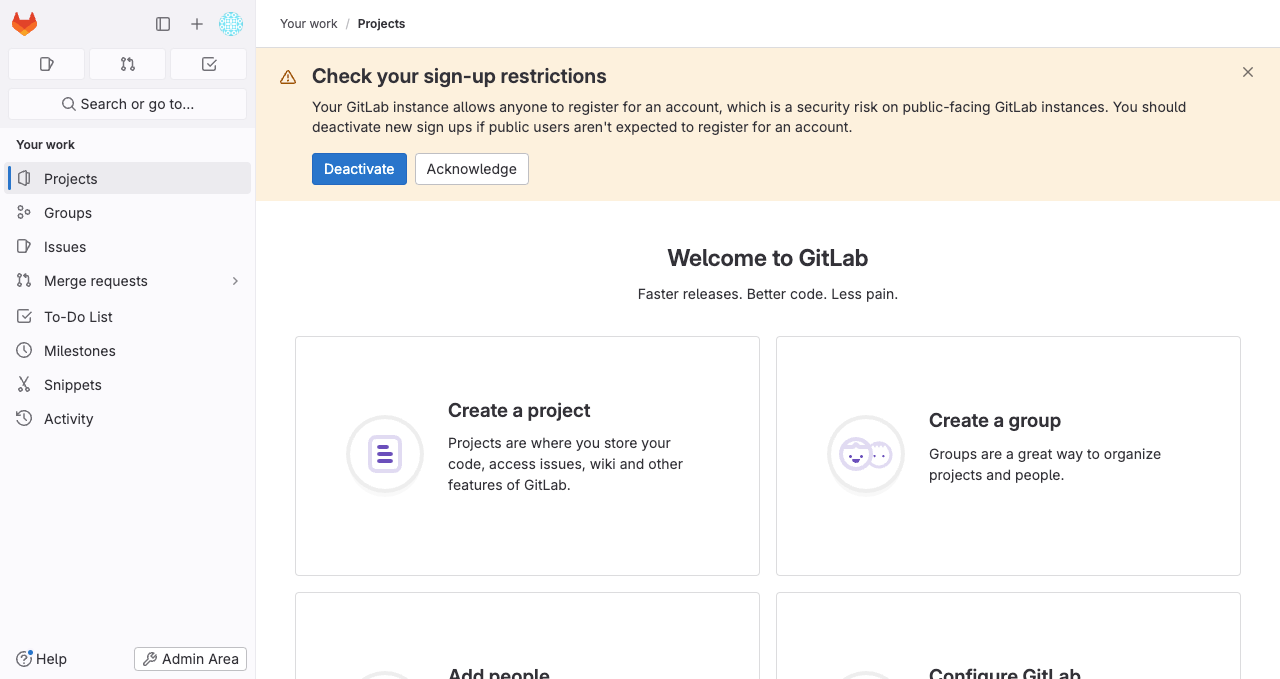Screen dimensions: 1280x679
Task: Click the Your work breadcrumb link
Action: pyautogui.click(x=309, y=24)
